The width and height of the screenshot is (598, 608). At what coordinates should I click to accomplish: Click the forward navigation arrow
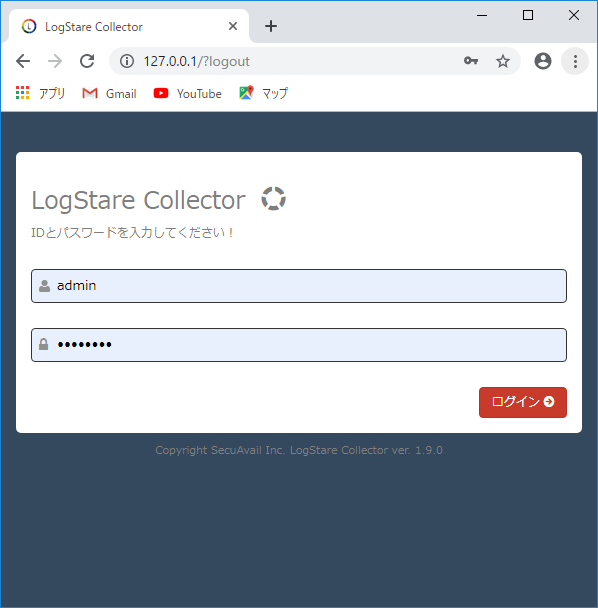(55, 61)
